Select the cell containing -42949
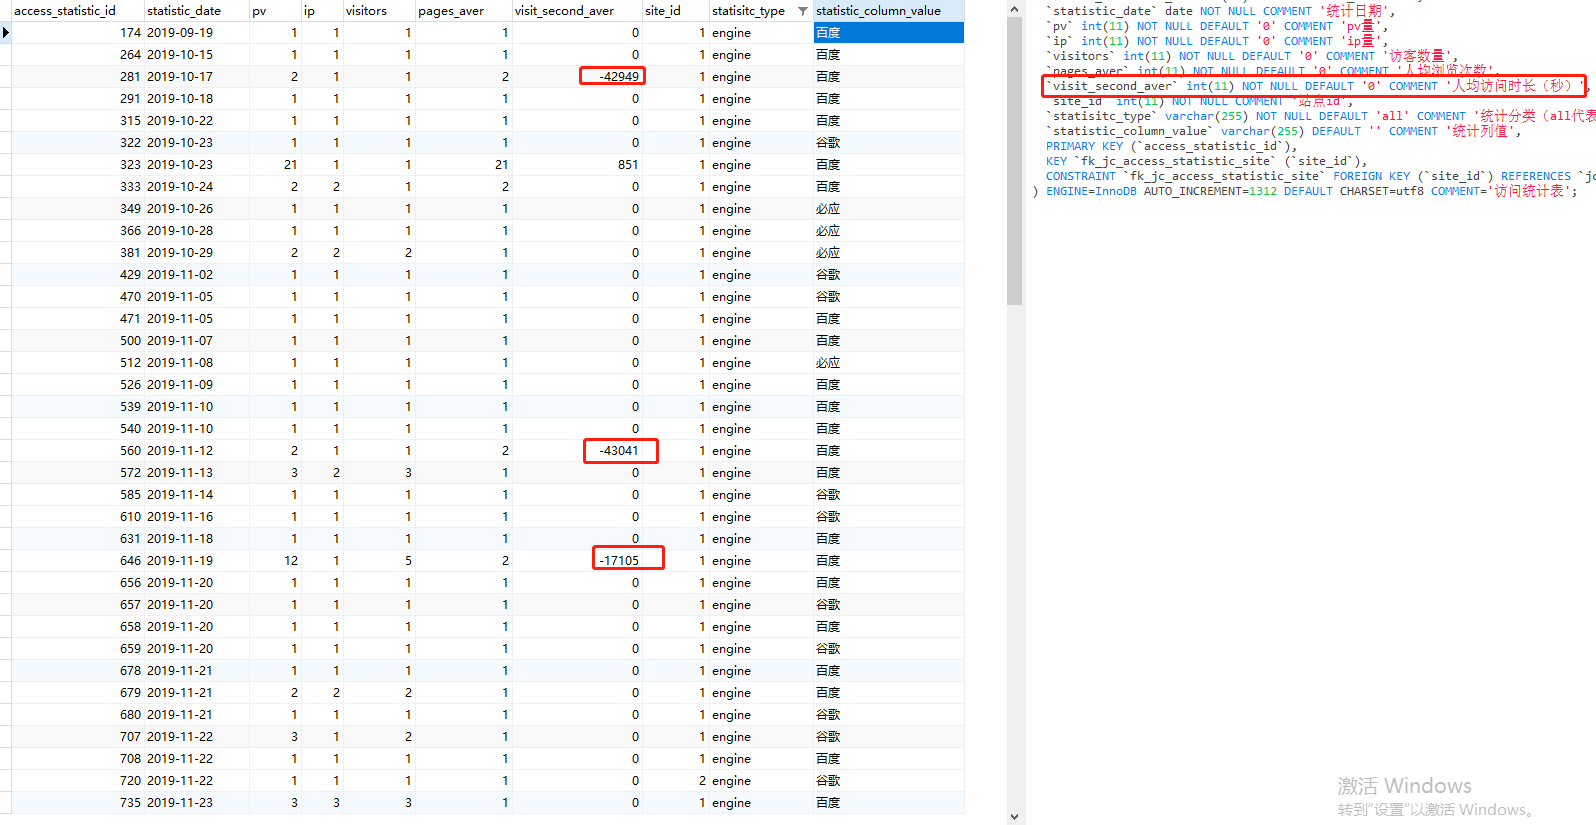 (613, 77)
